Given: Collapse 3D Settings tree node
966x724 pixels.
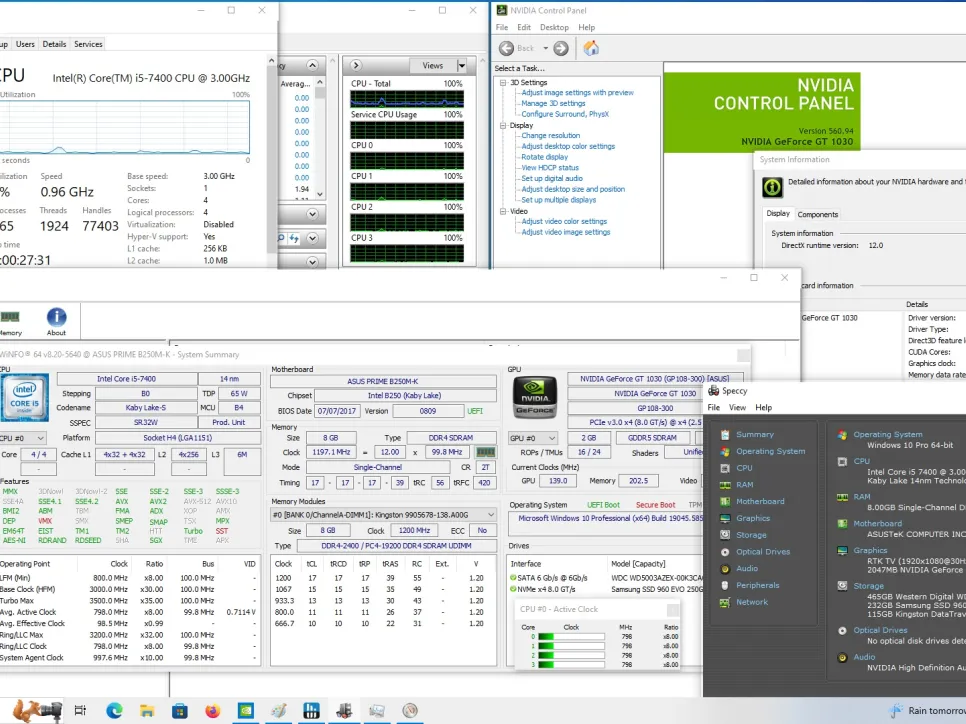Looking at the screenshot, I should [x=503, y=83].
